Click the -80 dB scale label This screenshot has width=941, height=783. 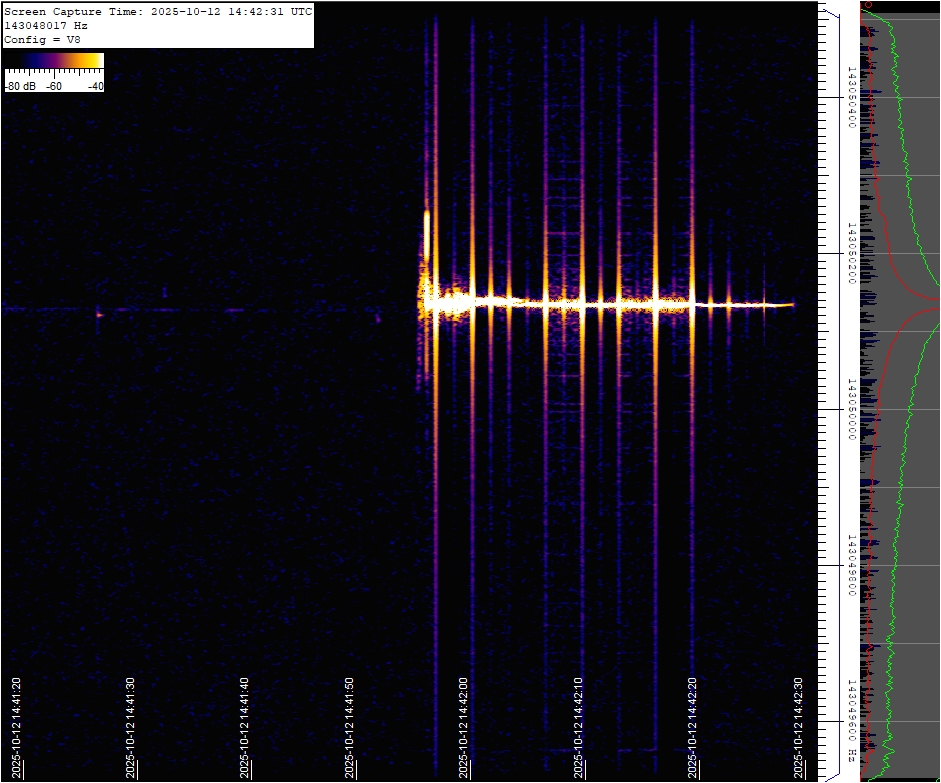19,86
